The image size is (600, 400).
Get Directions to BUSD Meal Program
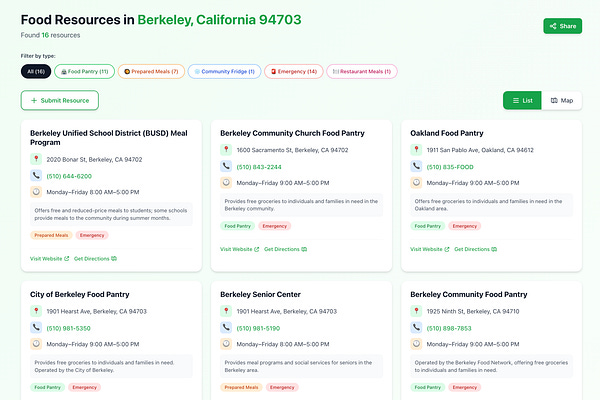95,259
